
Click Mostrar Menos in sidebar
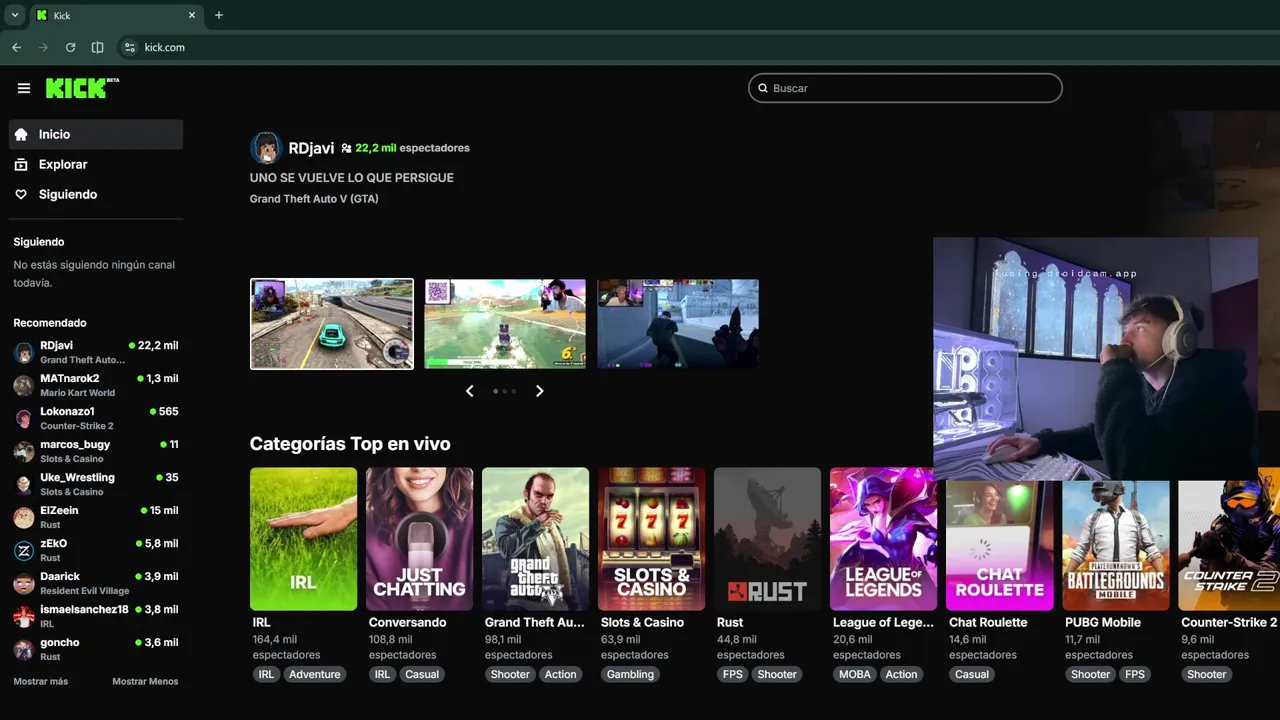pos(145,681)
